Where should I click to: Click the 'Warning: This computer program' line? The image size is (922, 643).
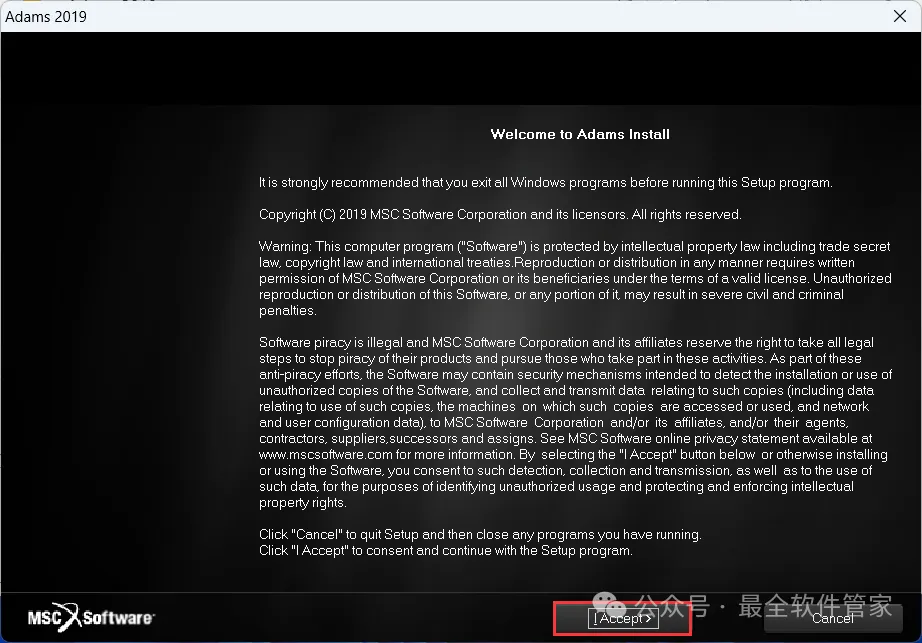(x=574, y=246)
